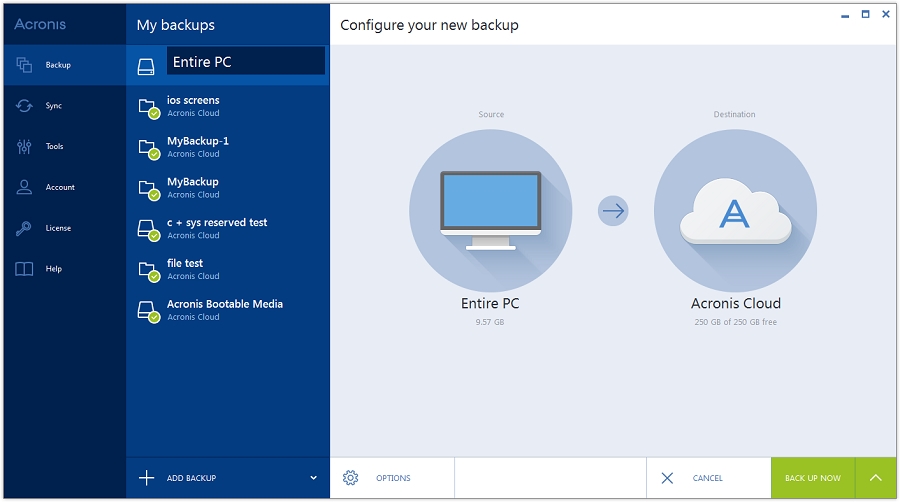Click the Entire PC source label
Viewport: 900px width, 502px height.
tap(490, 303)
